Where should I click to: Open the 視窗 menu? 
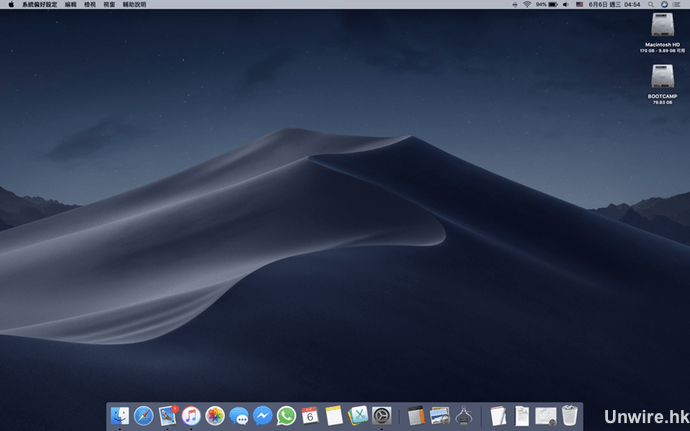pyautogui.click(x=109, y=4)
